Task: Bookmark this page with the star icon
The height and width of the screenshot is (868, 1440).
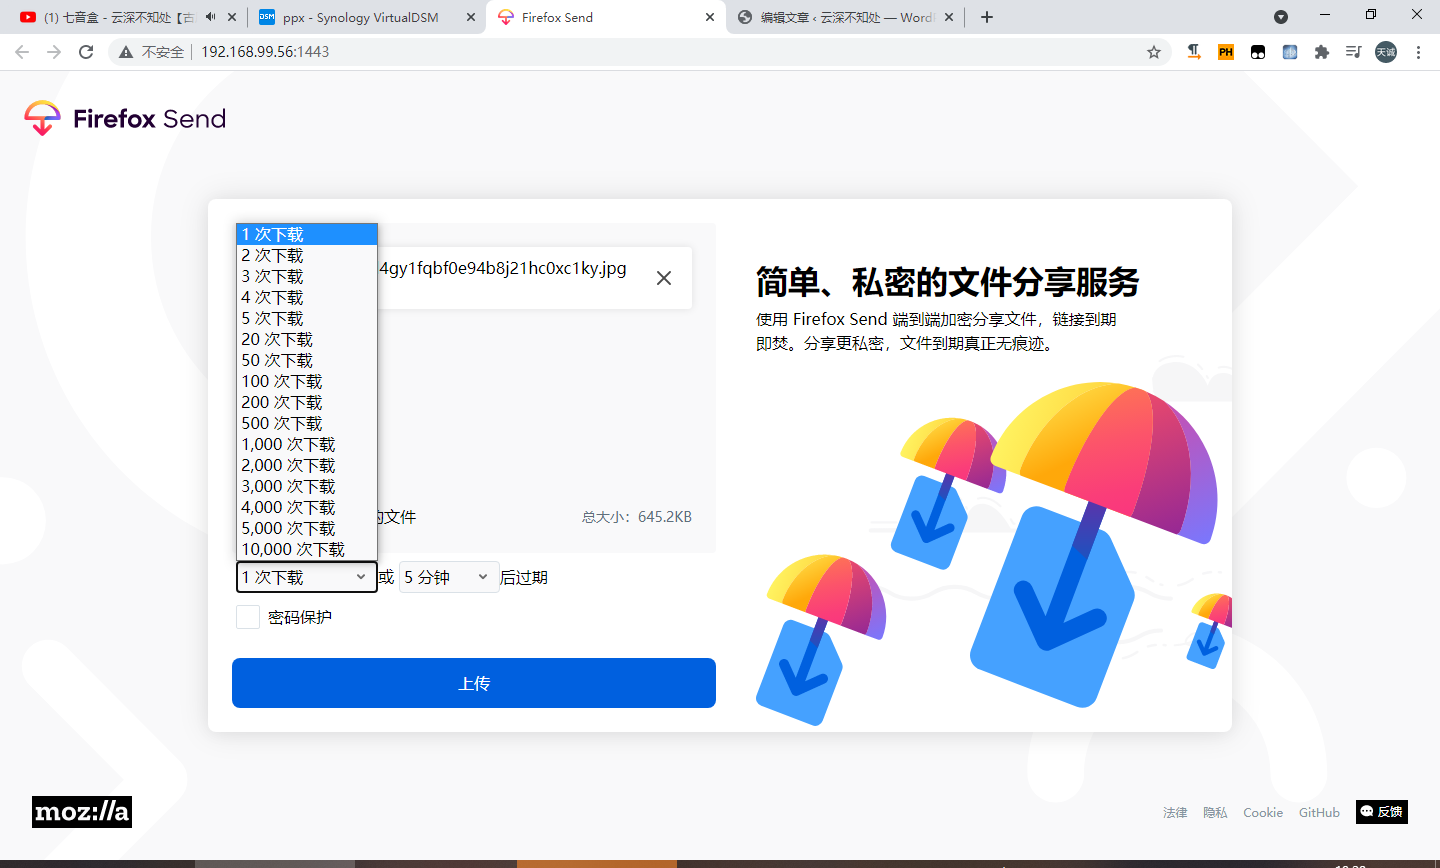Action: (x=1155, y=52)
